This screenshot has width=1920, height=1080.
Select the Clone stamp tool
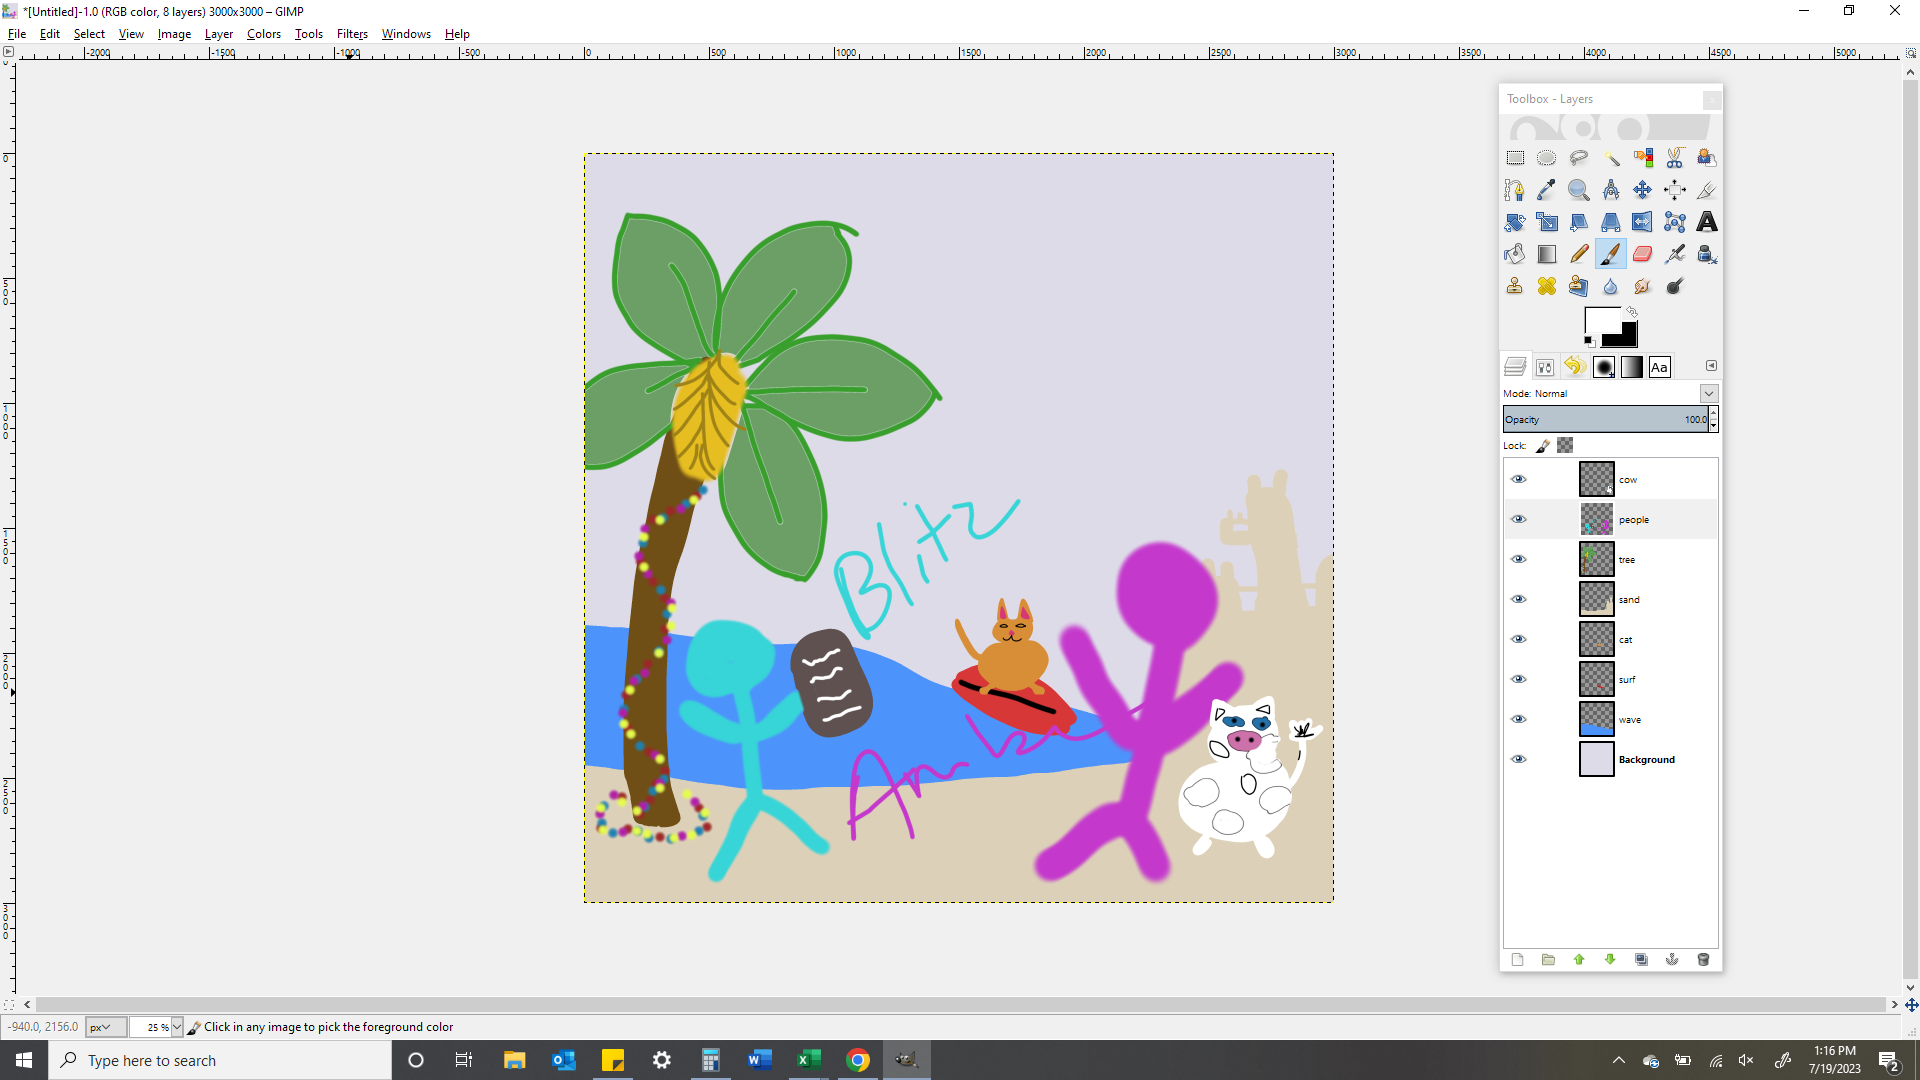(x=1515, y=286)
